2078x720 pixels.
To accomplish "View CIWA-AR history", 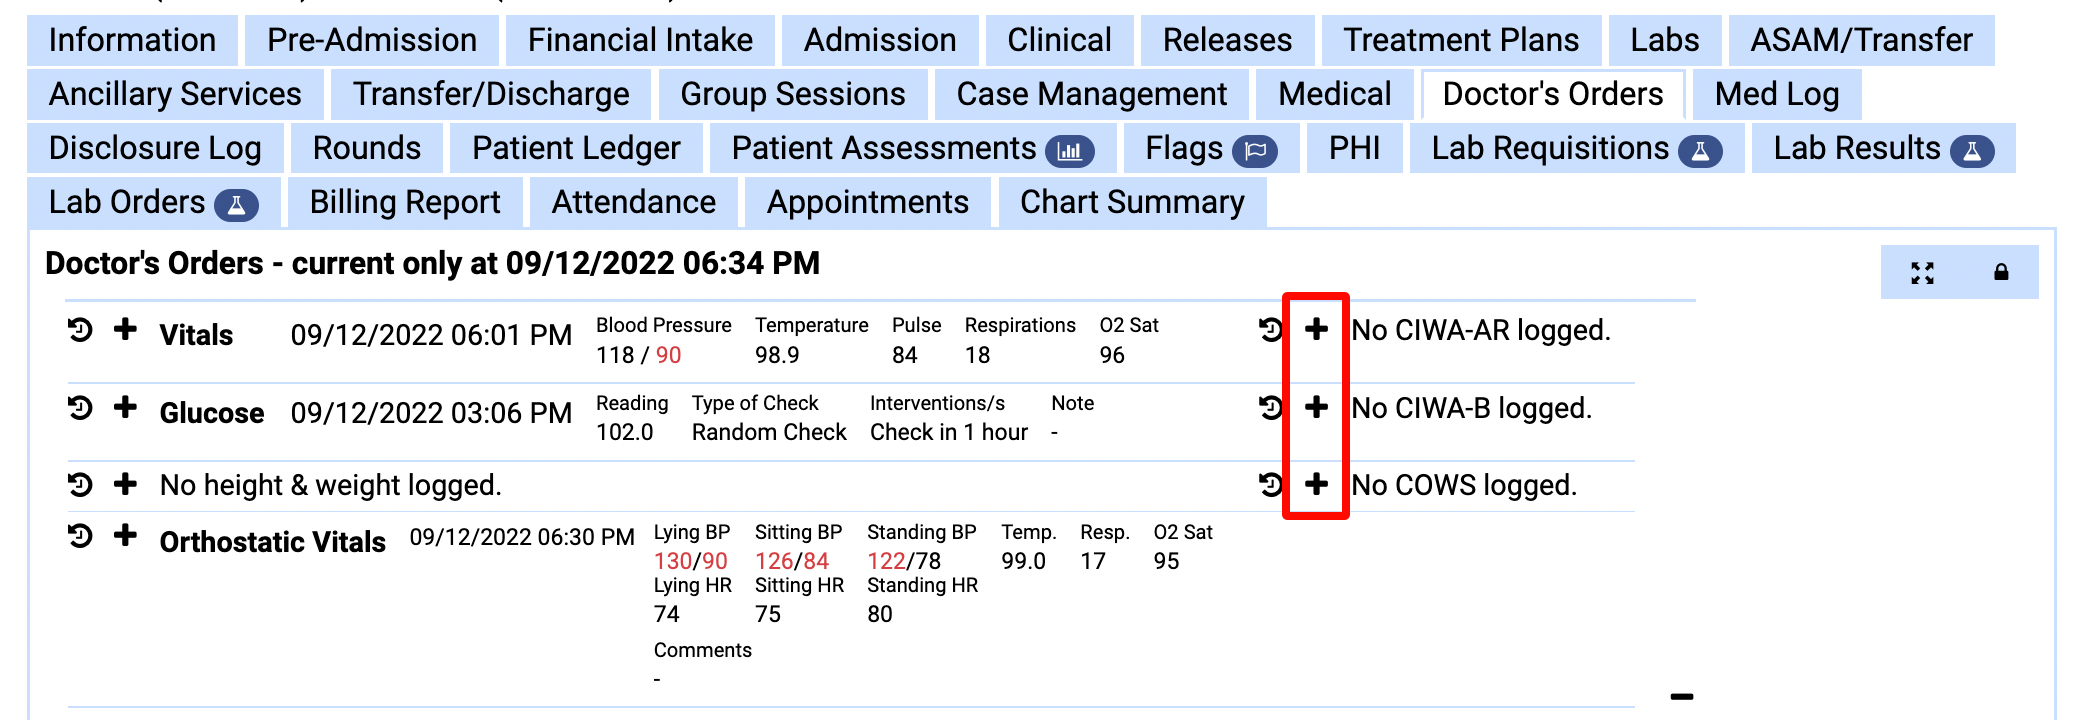I will point(1271,329).
